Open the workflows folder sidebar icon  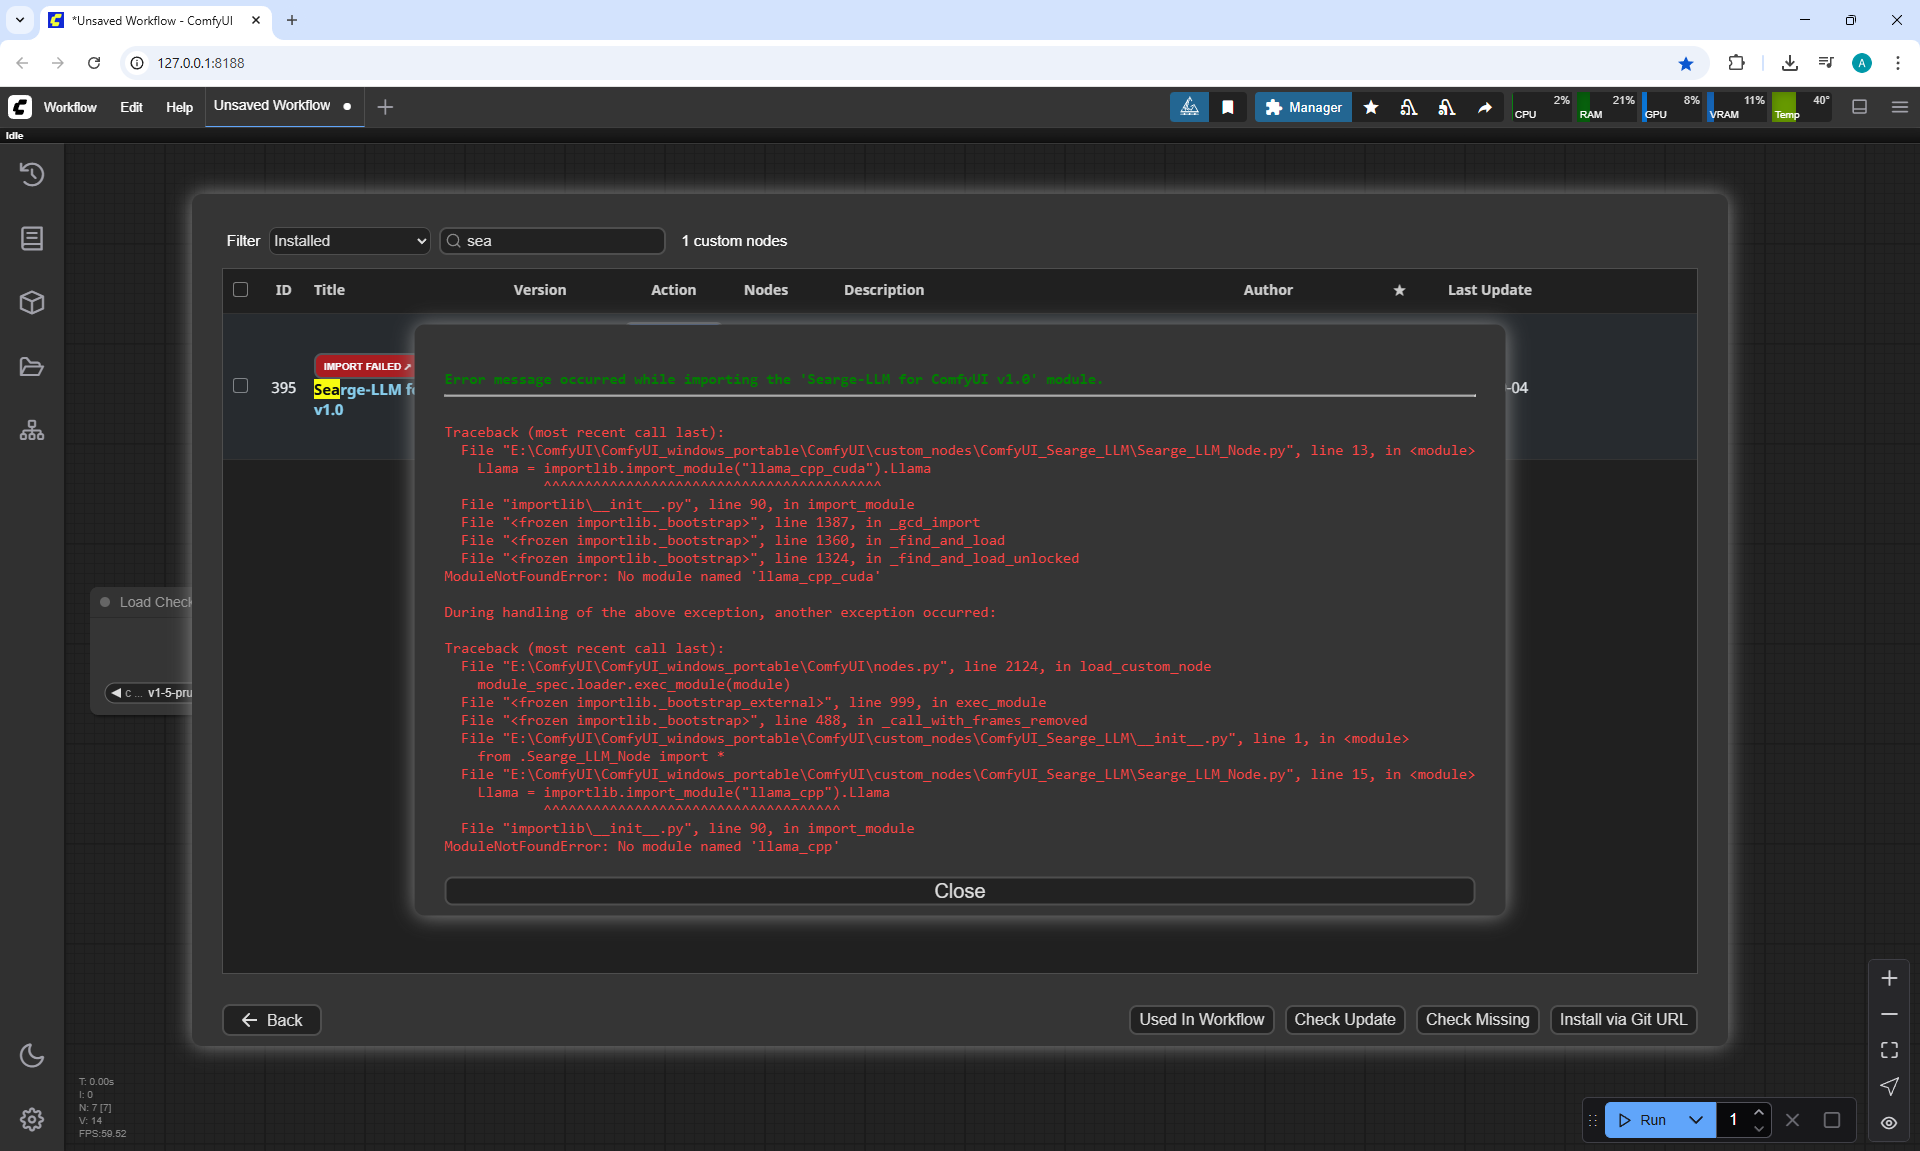coord(32,367)
